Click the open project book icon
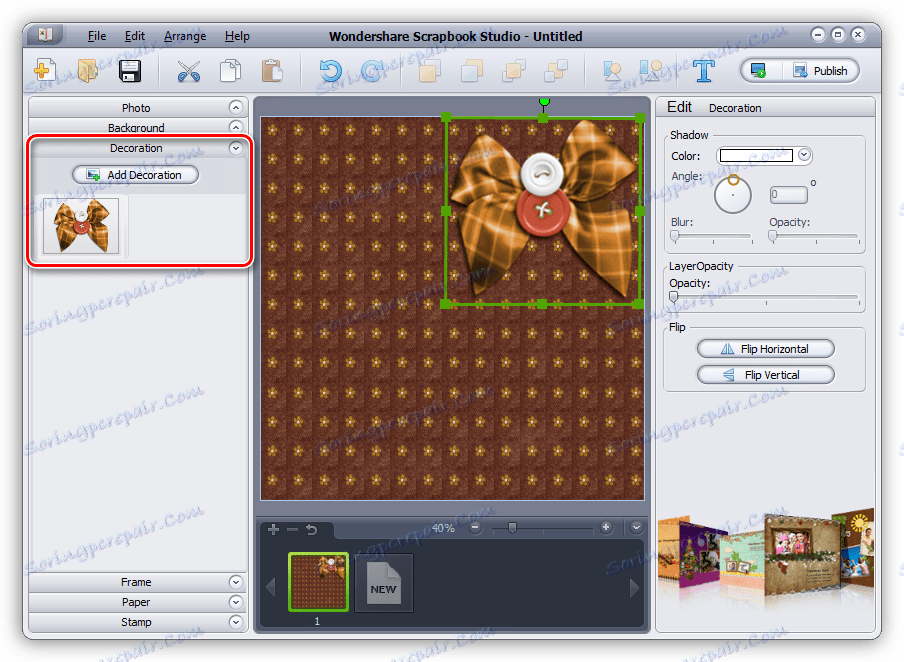Screen dimensions: 904x662 (x=88, y=71)
